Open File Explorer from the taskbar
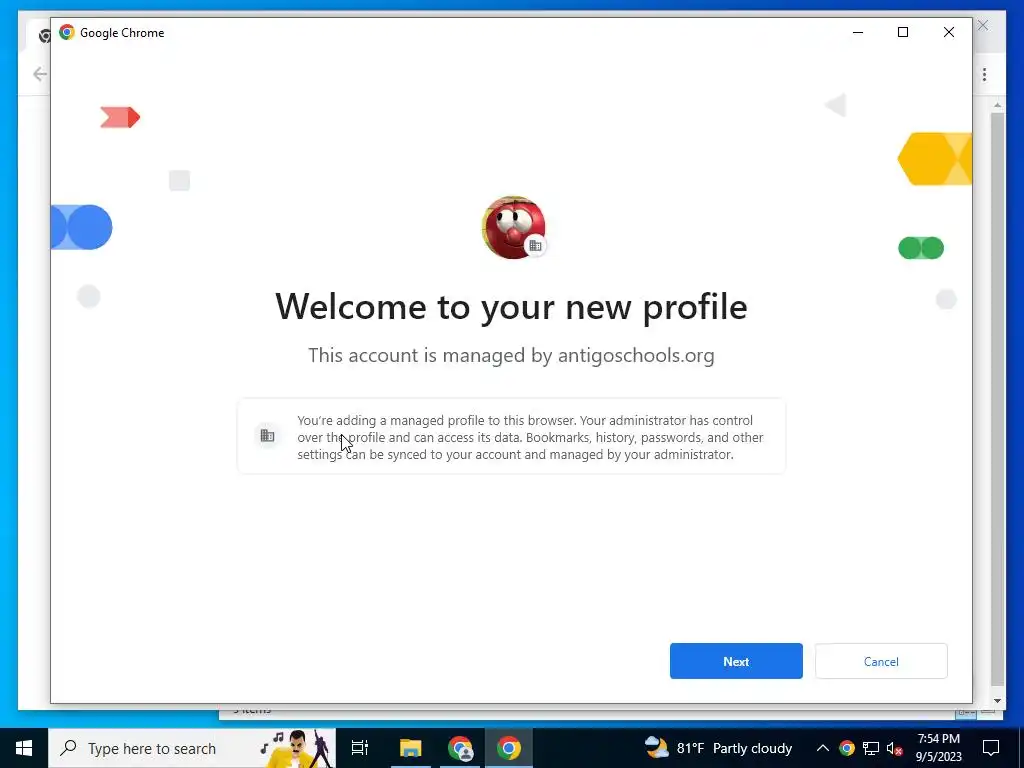Screen dimensions: 1024x768 coord(411,748)
